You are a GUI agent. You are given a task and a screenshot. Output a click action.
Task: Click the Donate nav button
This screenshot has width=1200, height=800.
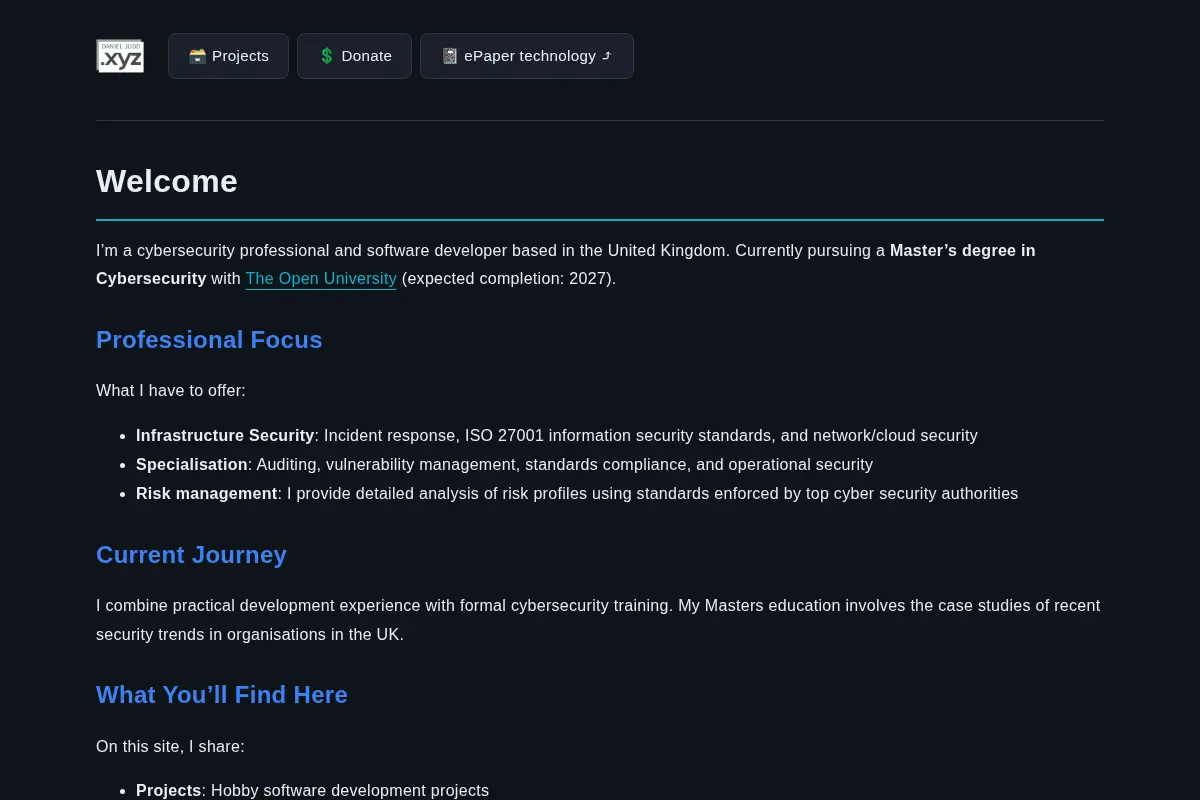(x=354, y=56)
